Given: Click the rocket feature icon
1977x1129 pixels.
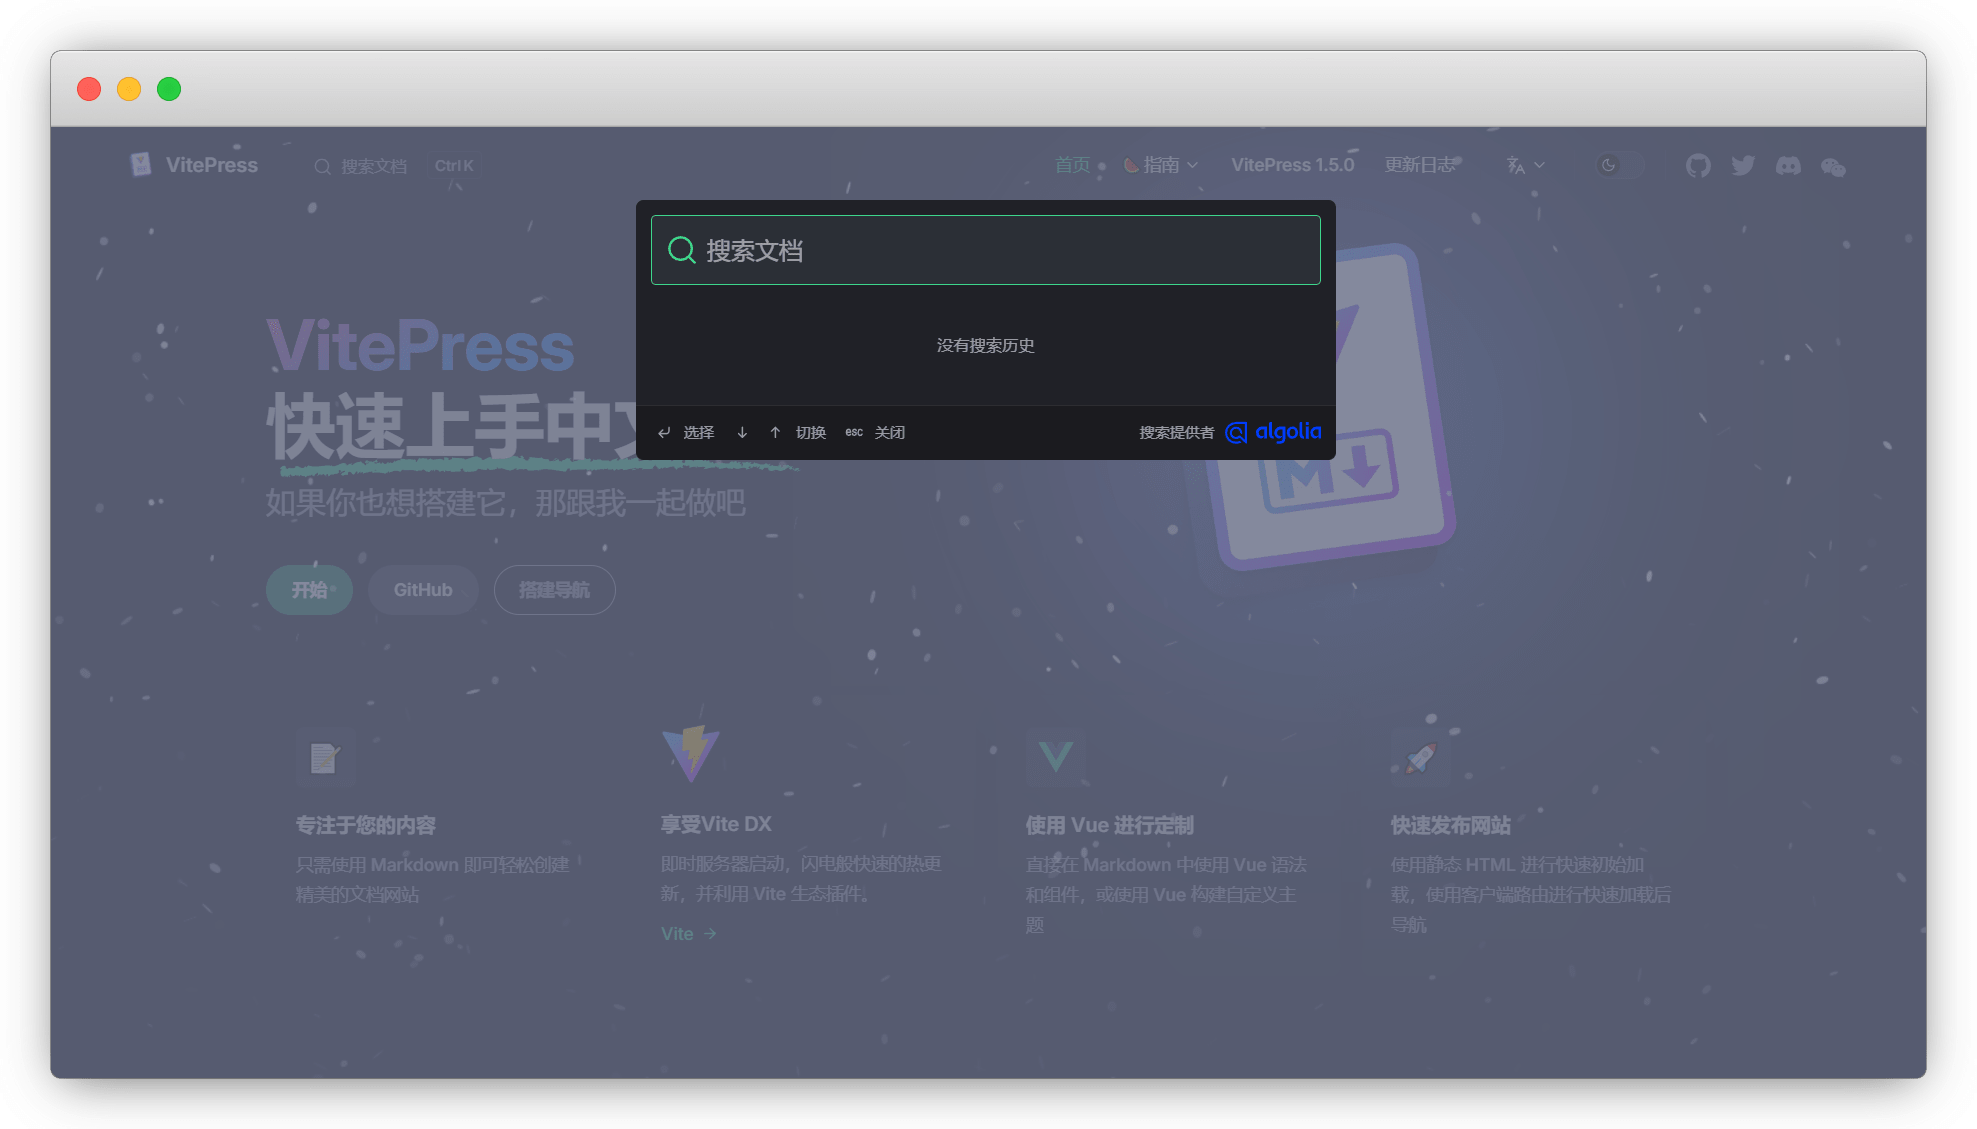Looking at the screenshot, I should pyautogui.click(x=1421, y=757).
